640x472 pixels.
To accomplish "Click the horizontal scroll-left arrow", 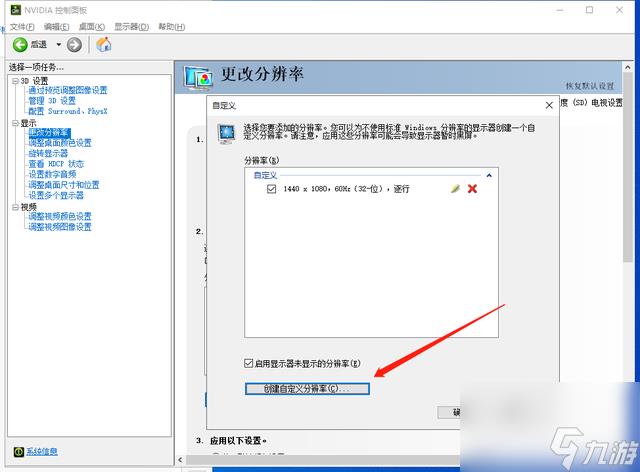I will [180, 460].
